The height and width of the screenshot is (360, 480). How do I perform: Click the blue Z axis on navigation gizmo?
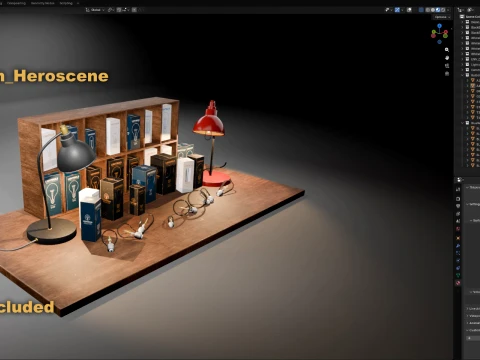tap(439, 26)
